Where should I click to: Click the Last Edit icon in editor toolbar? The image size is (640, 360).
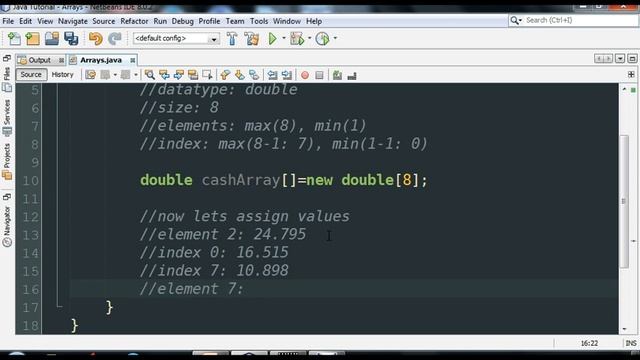[91, 75]
